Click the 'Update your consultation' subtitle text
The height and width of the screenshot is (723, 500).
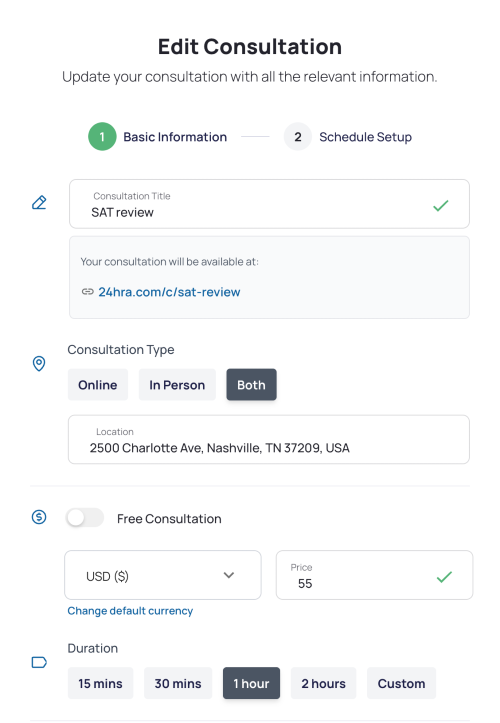coord(250,77)
